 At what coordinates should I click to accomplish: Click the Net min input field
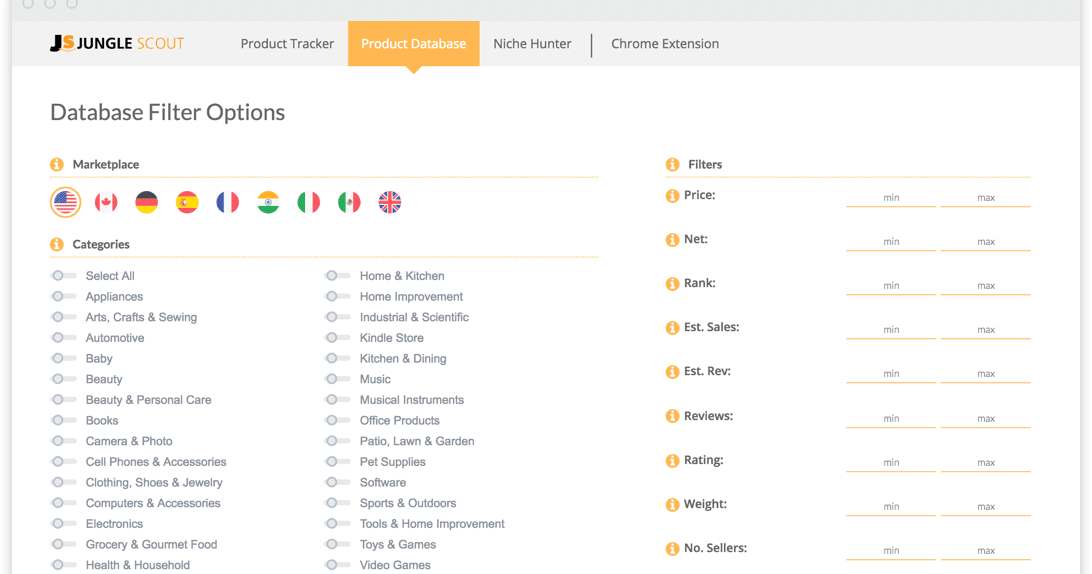point(891,242)
